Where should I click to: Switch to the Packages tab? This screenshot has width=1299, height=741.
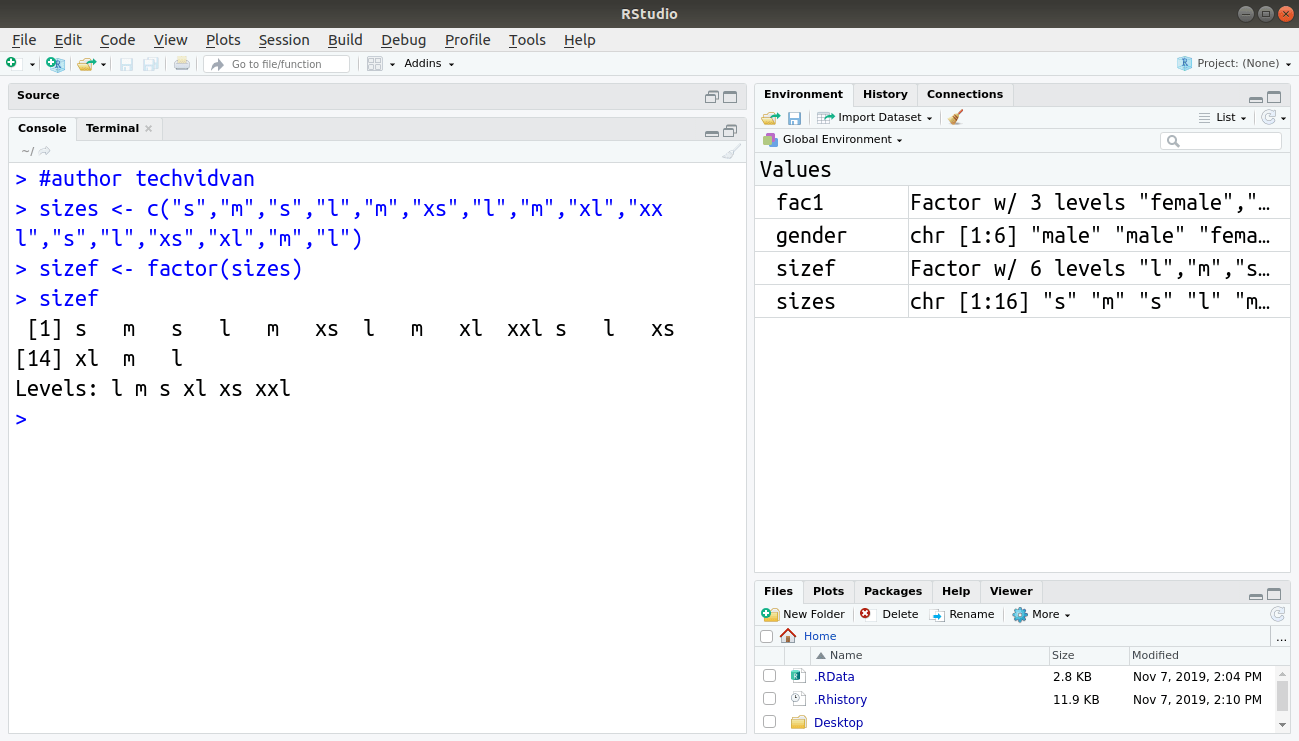coord(893,591)
